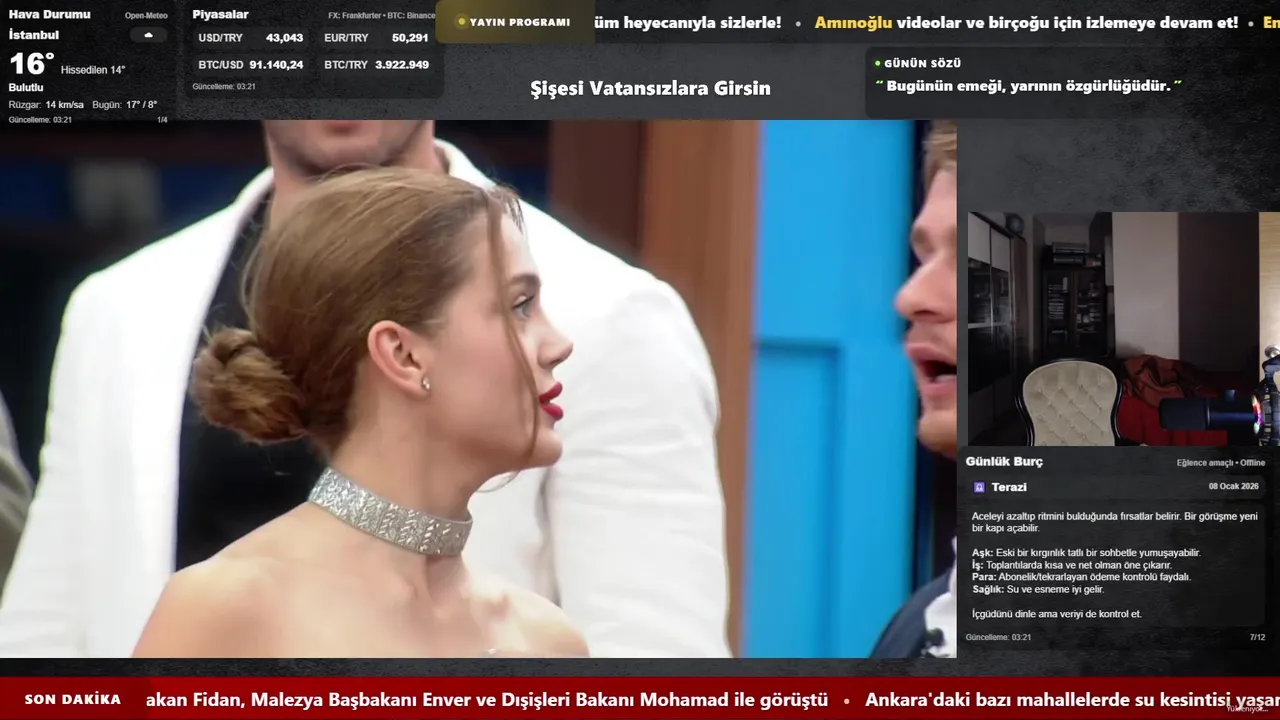Select the Hava Durumu widget title
Viewport: 1280px width, 720px height.
tap(49, 14)
